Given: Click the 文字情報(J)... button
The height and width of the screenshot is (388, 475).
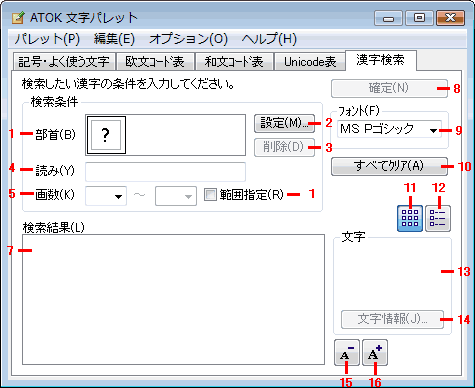Looking at the screenshot, I should click(392, 319).
